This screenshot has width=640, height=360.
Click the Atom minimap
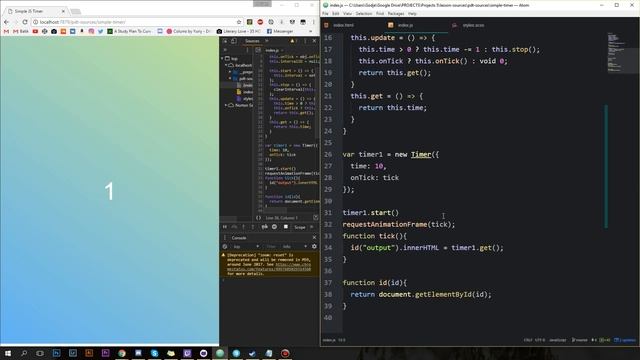tap(621, 52)
